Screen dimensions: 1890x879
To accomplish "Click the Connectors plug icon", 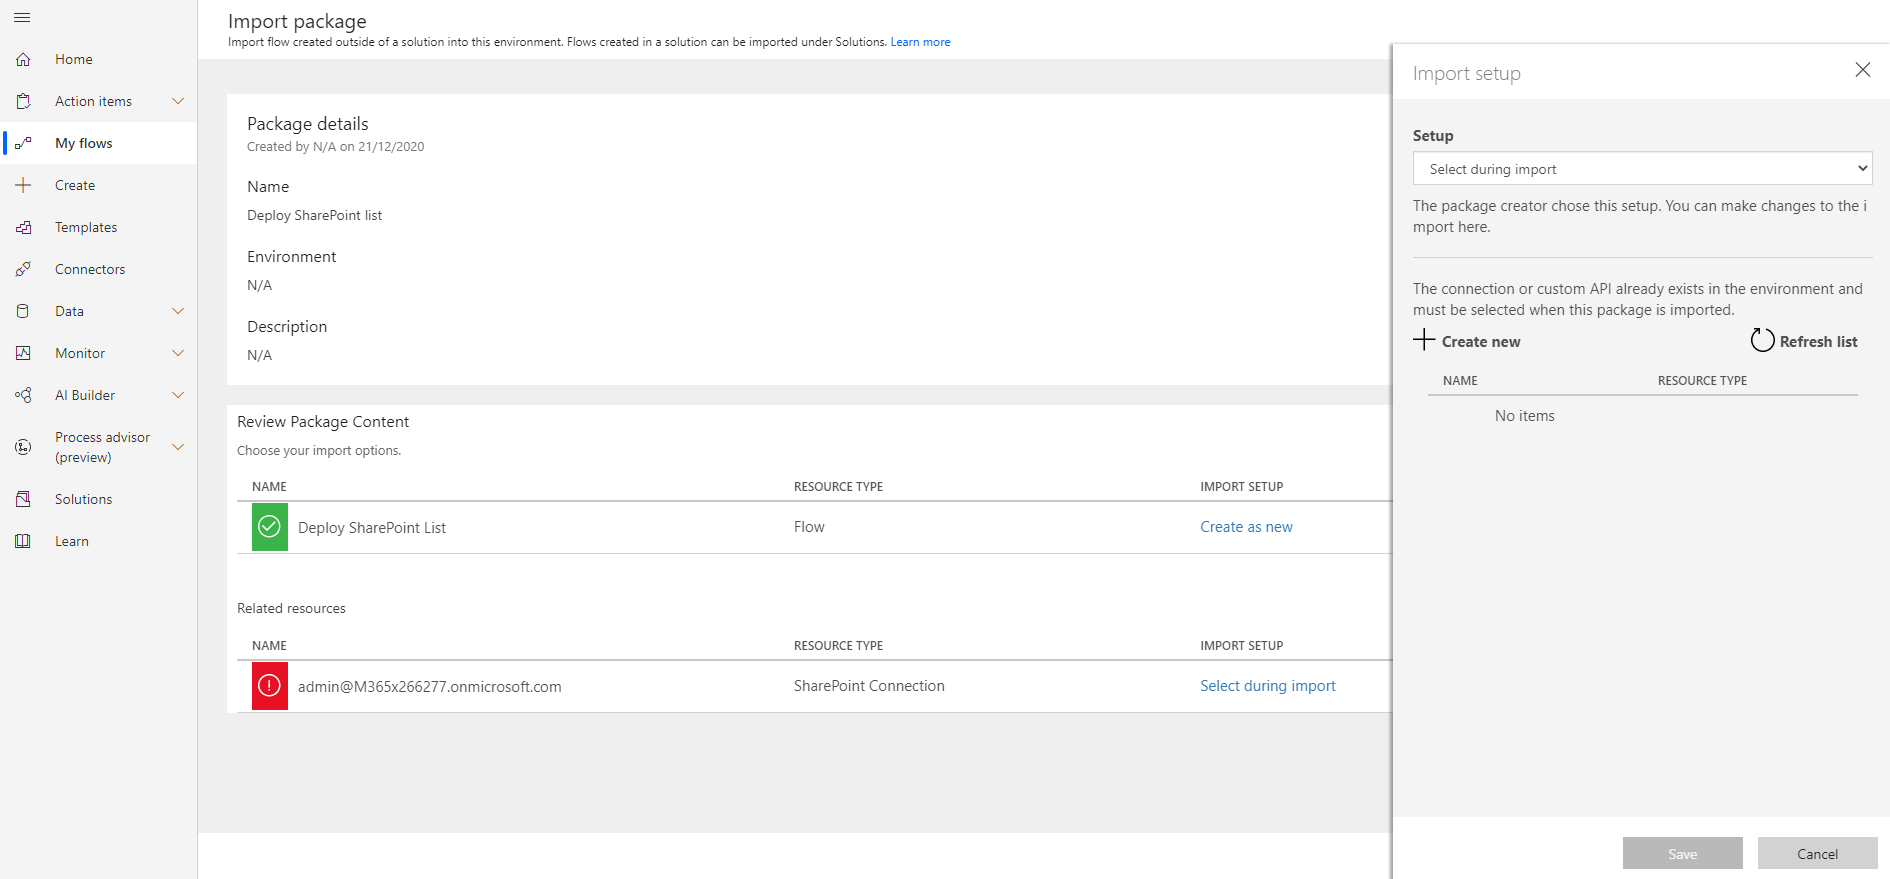I will [23, 269].
